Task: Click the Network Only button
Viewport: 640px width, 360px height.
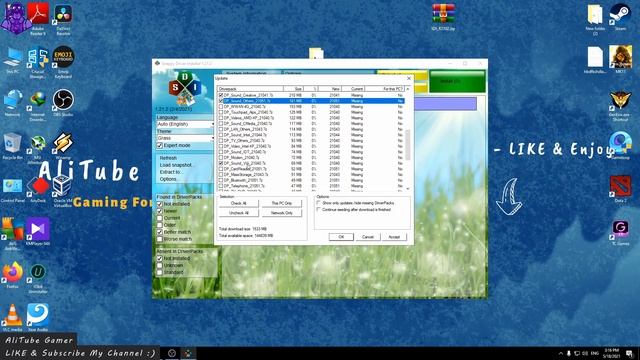Action: [282, 213]
